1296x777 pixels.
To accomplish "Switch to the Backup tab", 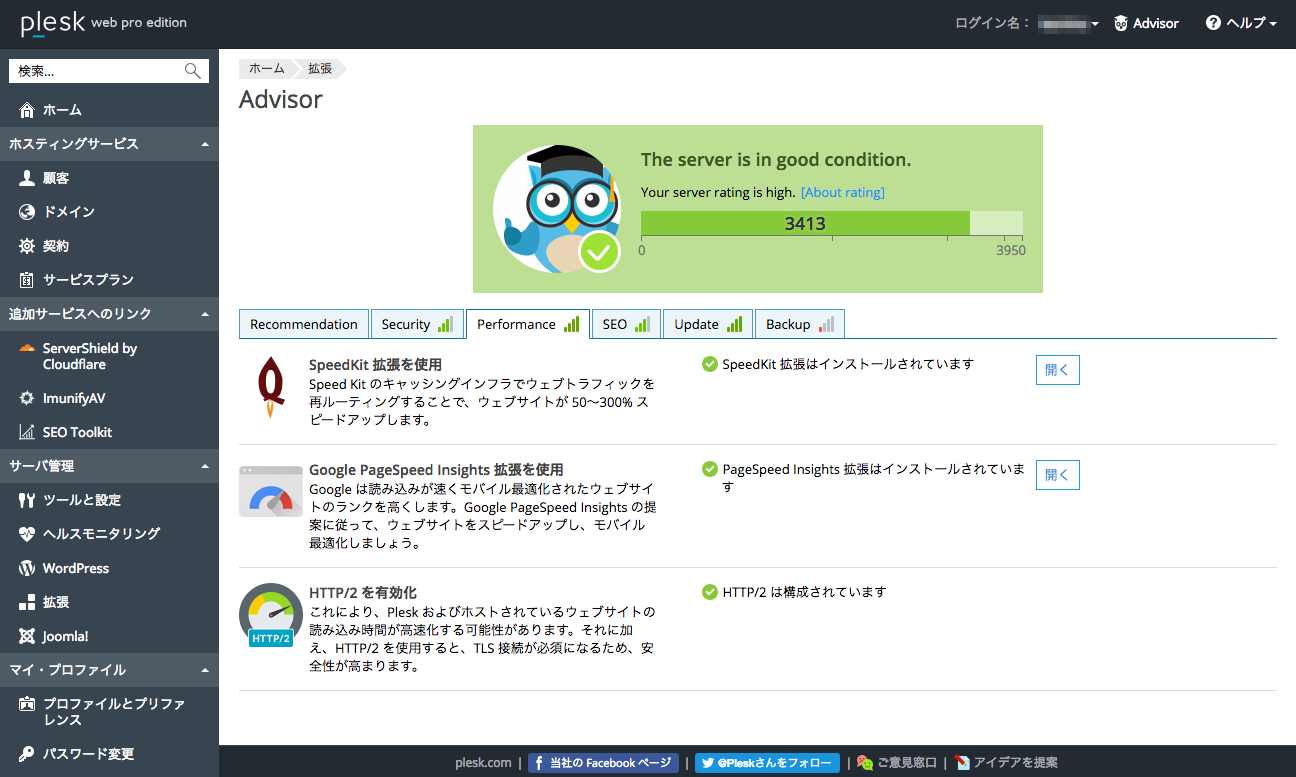I will tap(799, 324).
